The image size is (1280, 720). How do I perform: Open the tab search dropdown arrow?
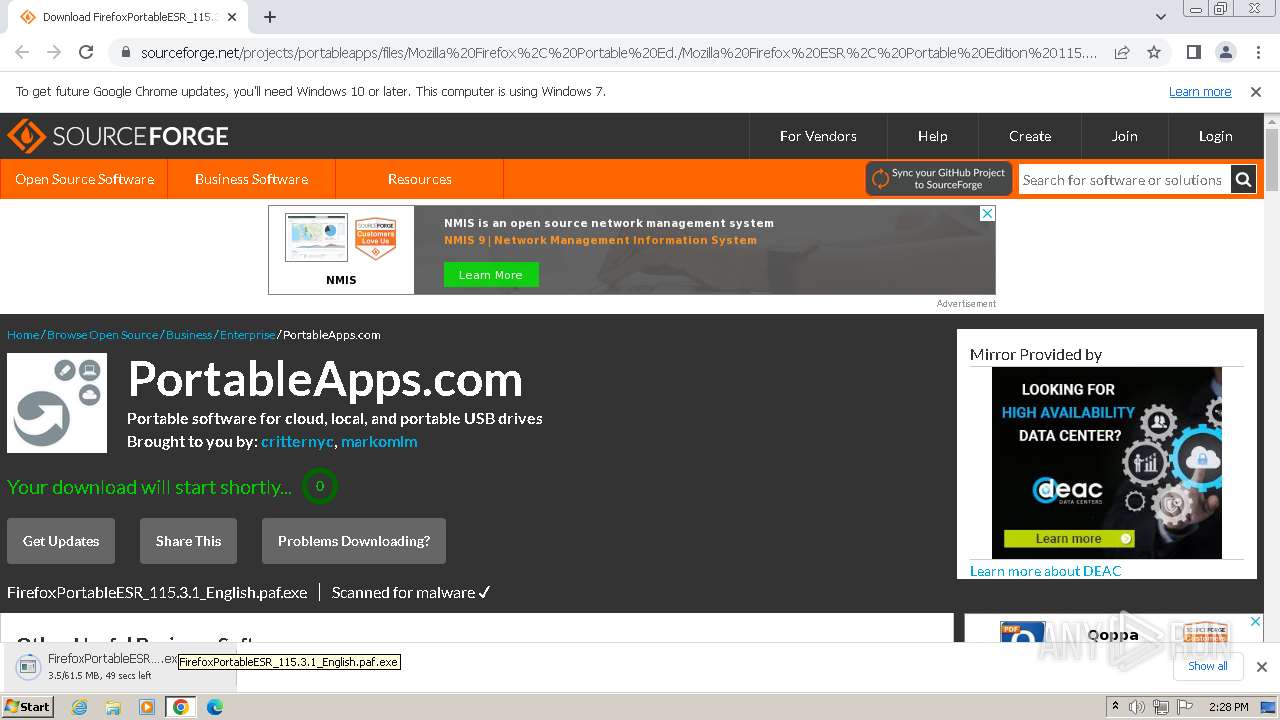pos(1160,17)
